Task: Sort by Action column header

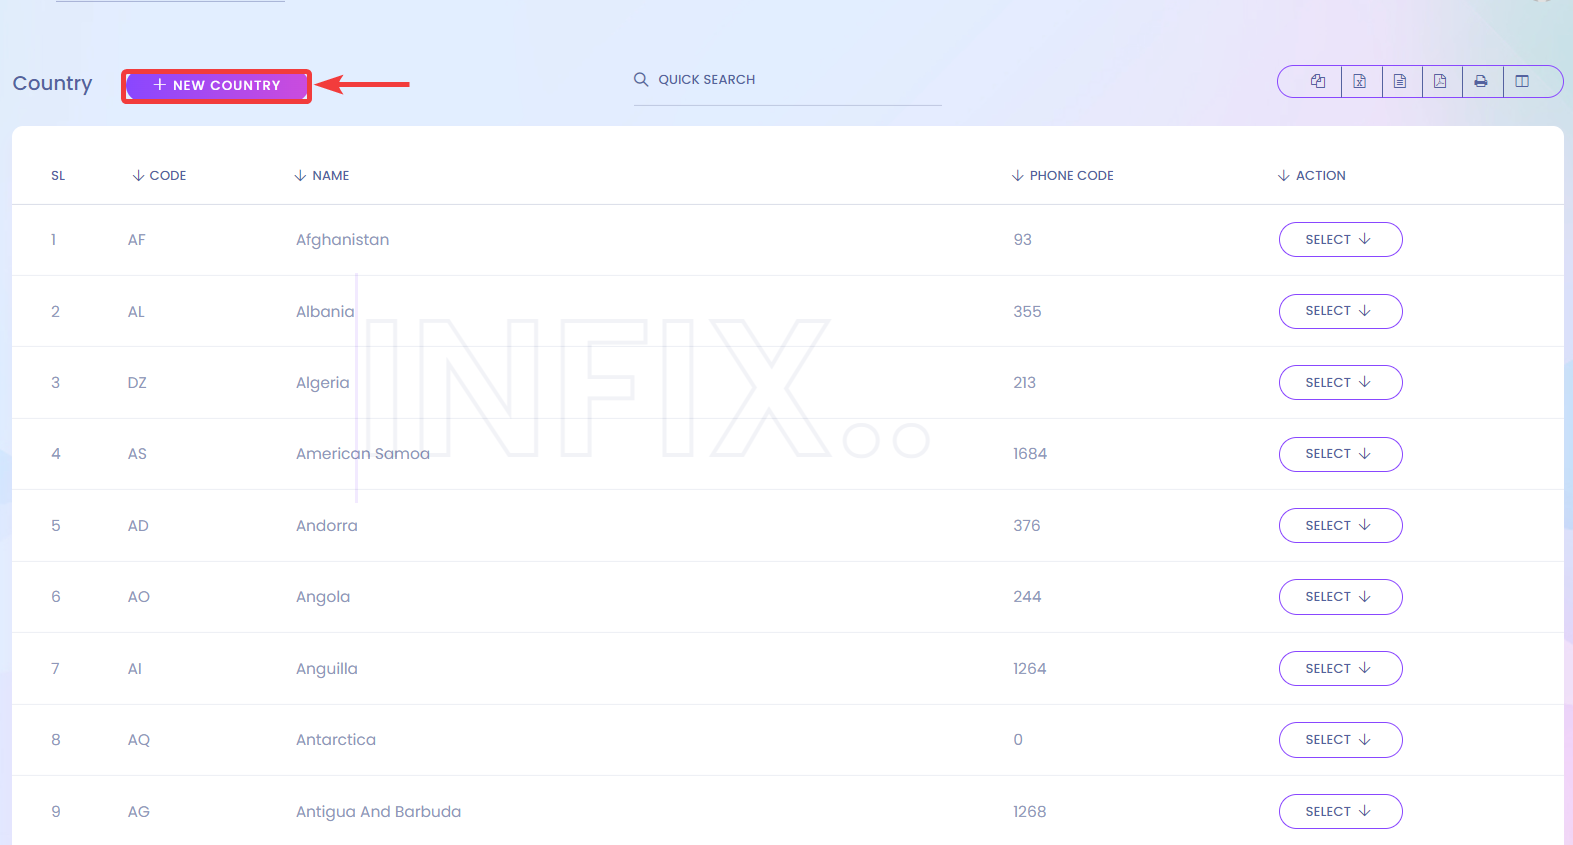Action: coord(1312,175)
